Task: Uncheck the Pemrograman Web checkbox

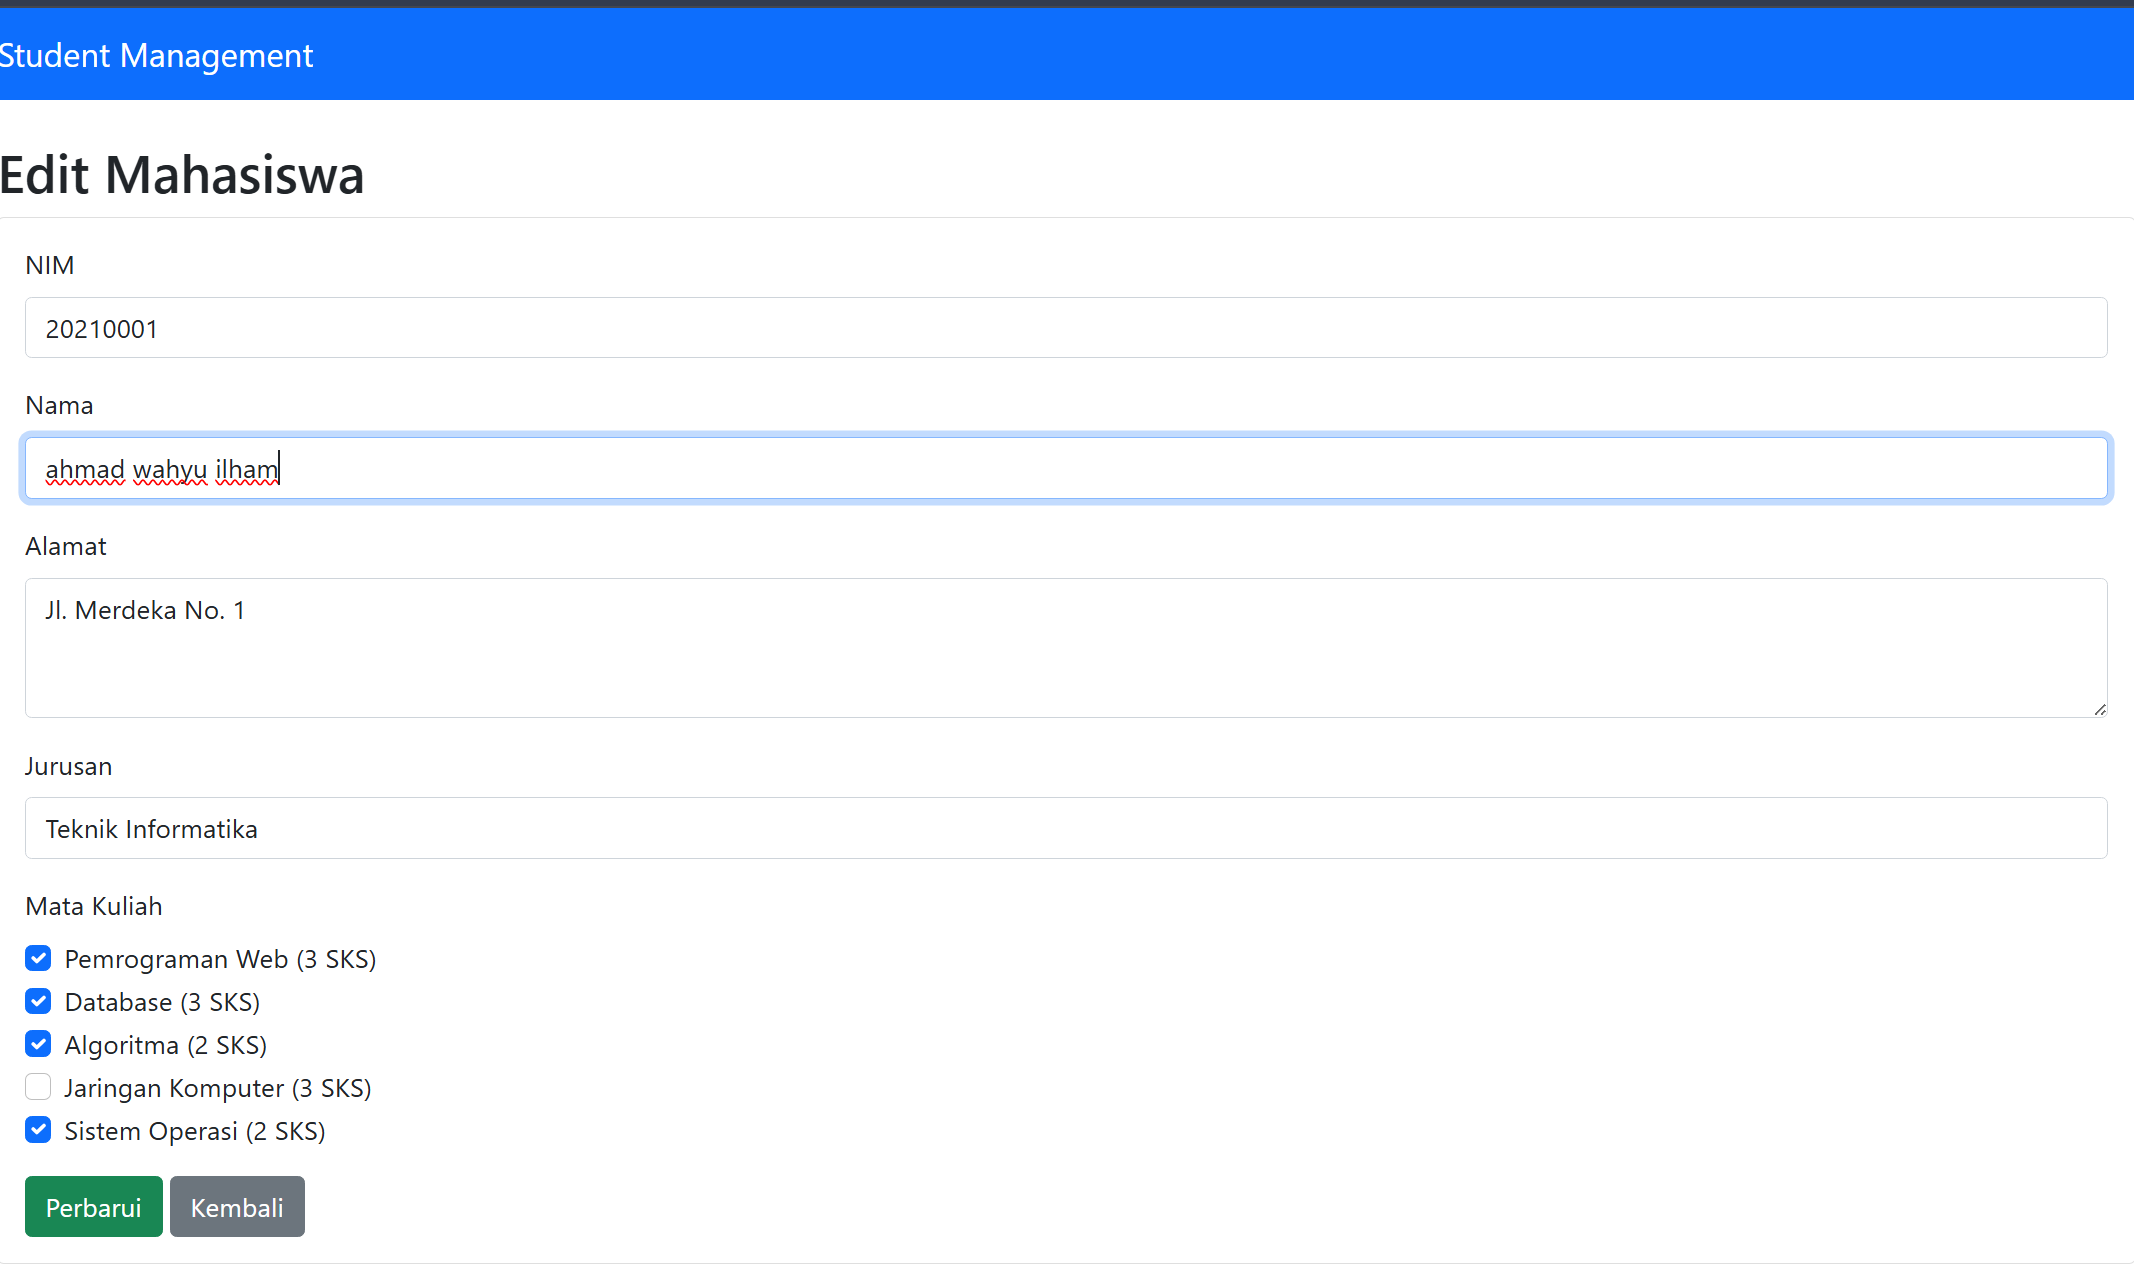Action: point(38,959)
